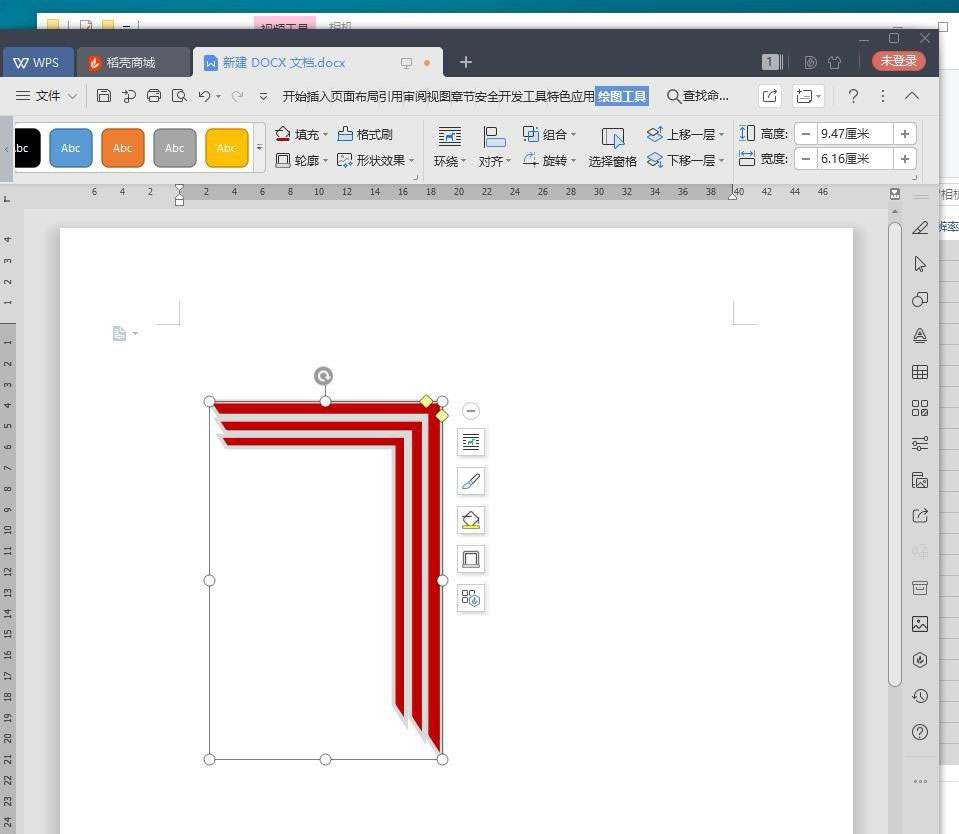The width and height of the screenshot is (959, 834).
Task: Click Bring Forward (上移一层) button
Action: click(x=685, y=134)
